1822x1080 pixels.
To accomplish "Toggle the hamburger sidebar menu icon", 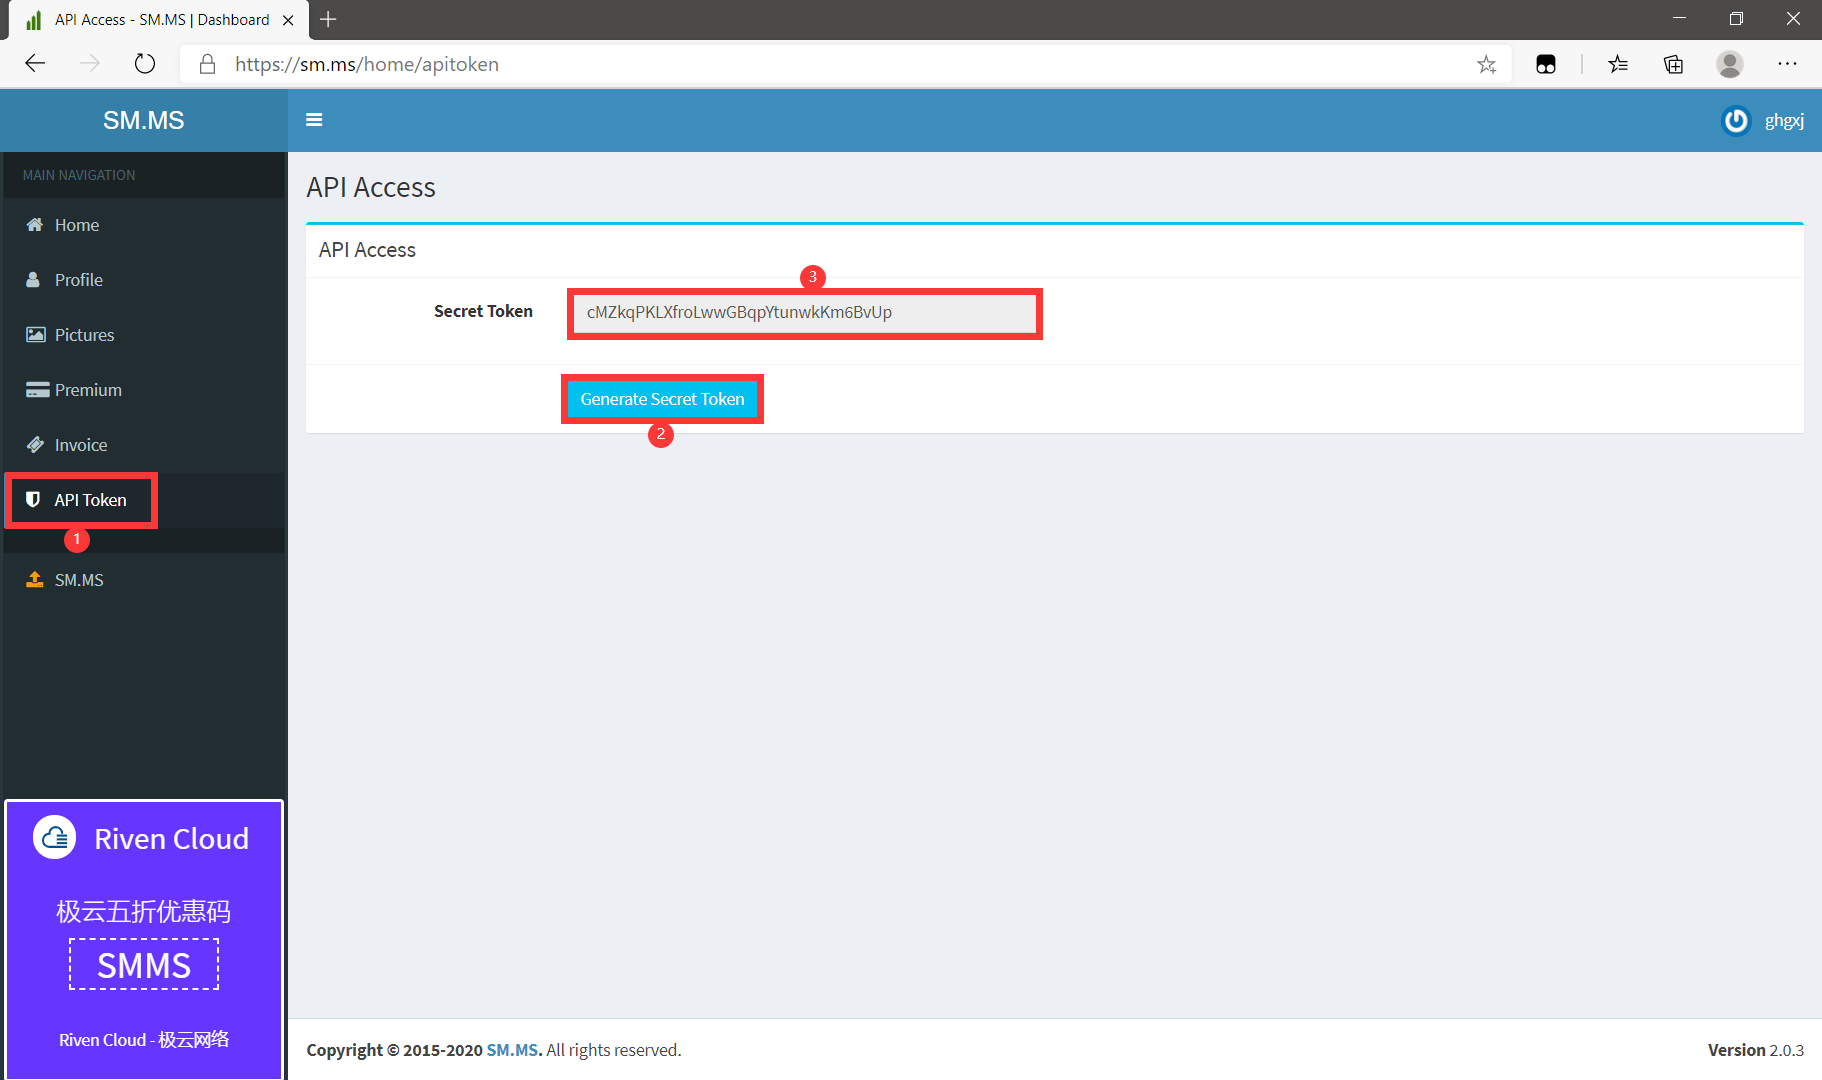I will (314, 120).
